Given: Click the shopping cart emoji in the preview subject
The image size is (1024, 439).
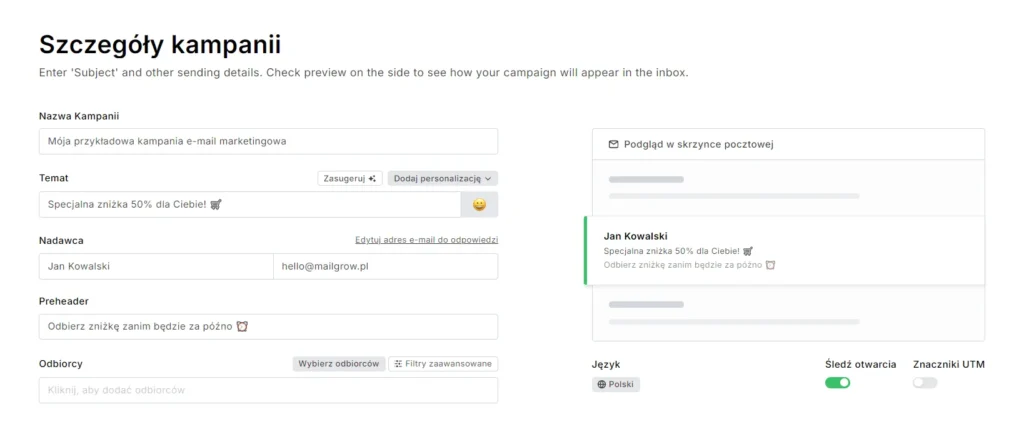Looking at the screenshot, I should [x=748, y=251].
